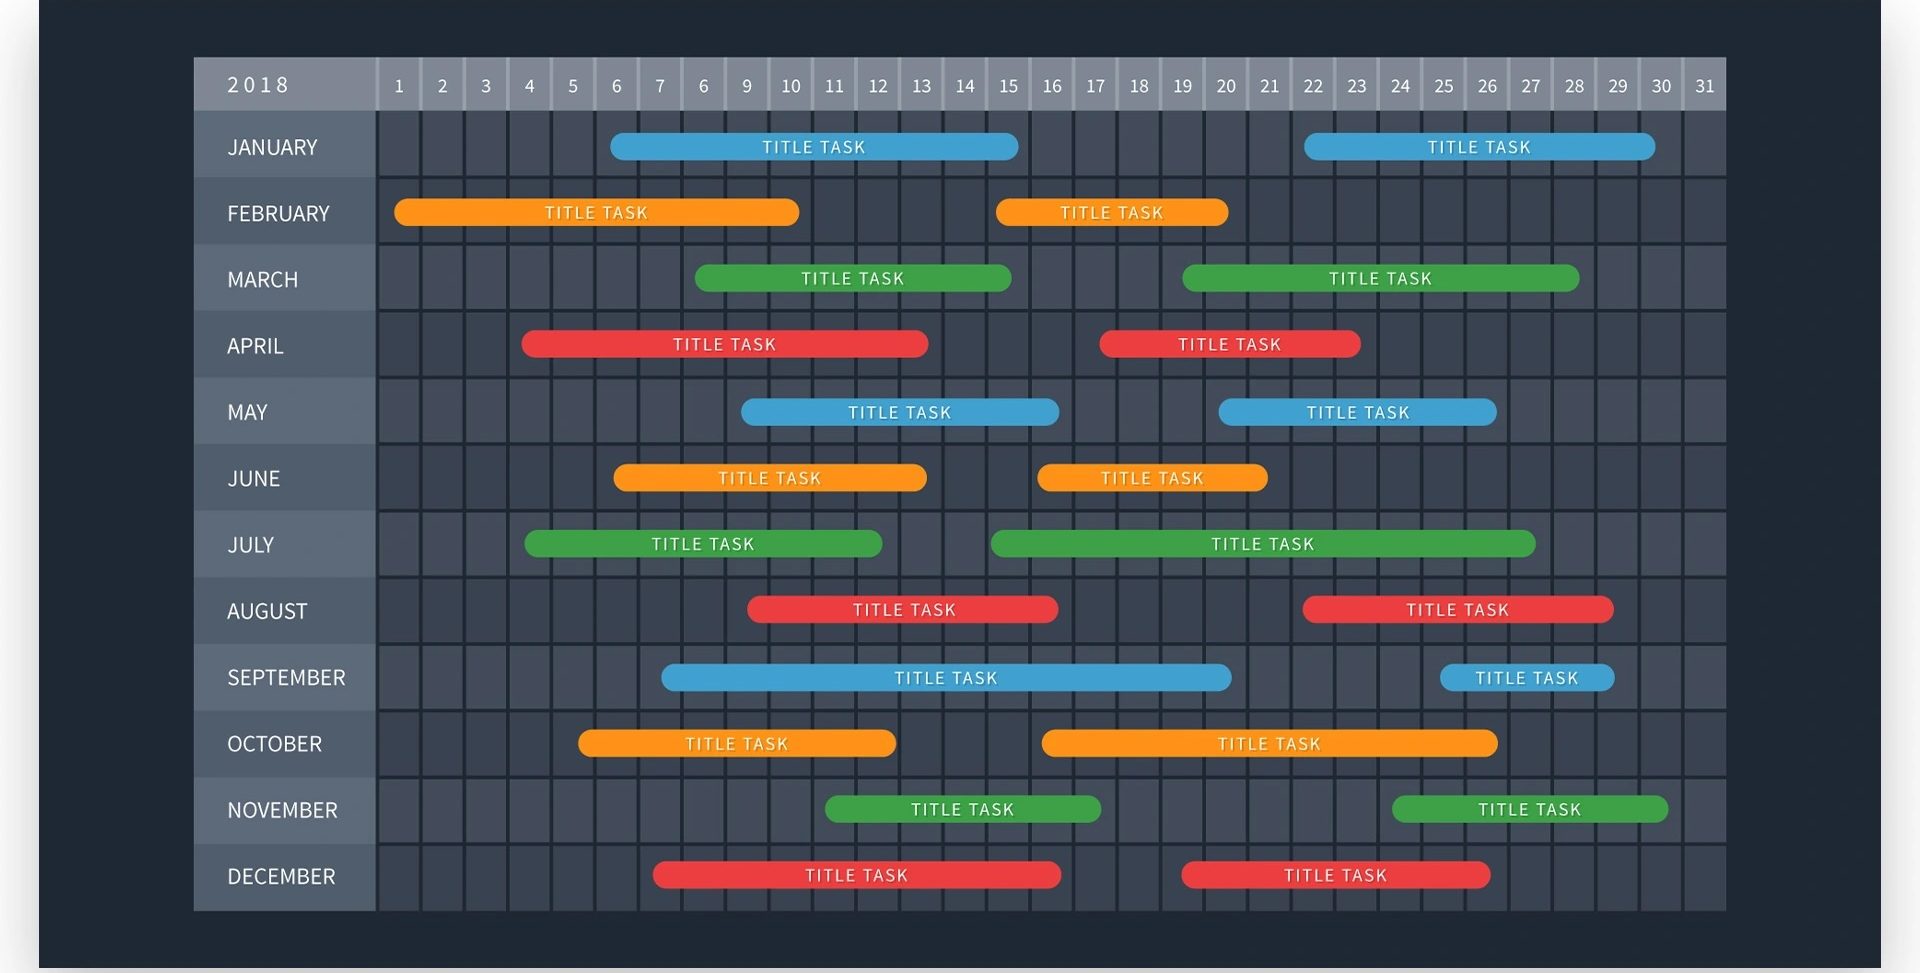Open the short blue bar in September

coord(1527,678)
